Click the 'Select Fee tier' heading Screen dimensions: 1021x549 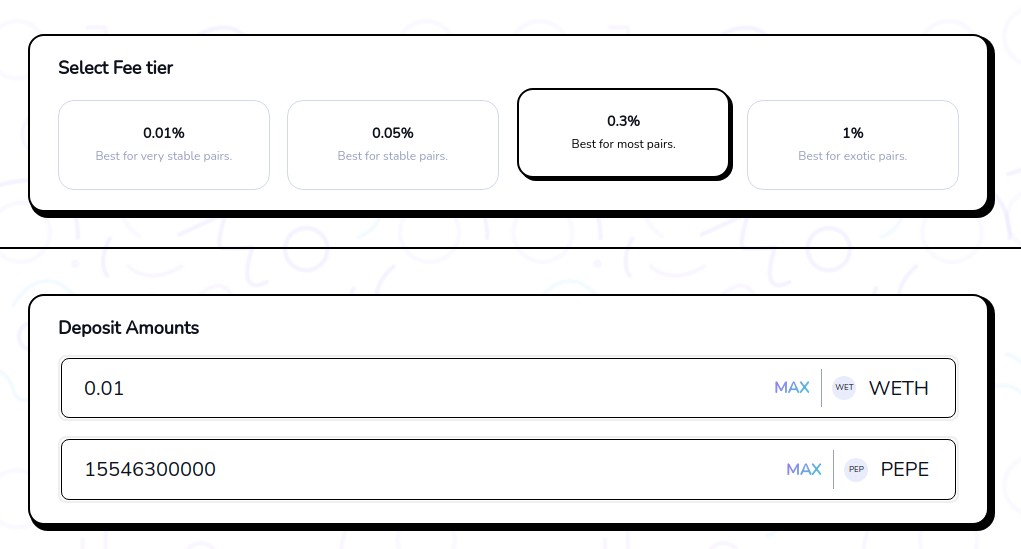point(116,68)
